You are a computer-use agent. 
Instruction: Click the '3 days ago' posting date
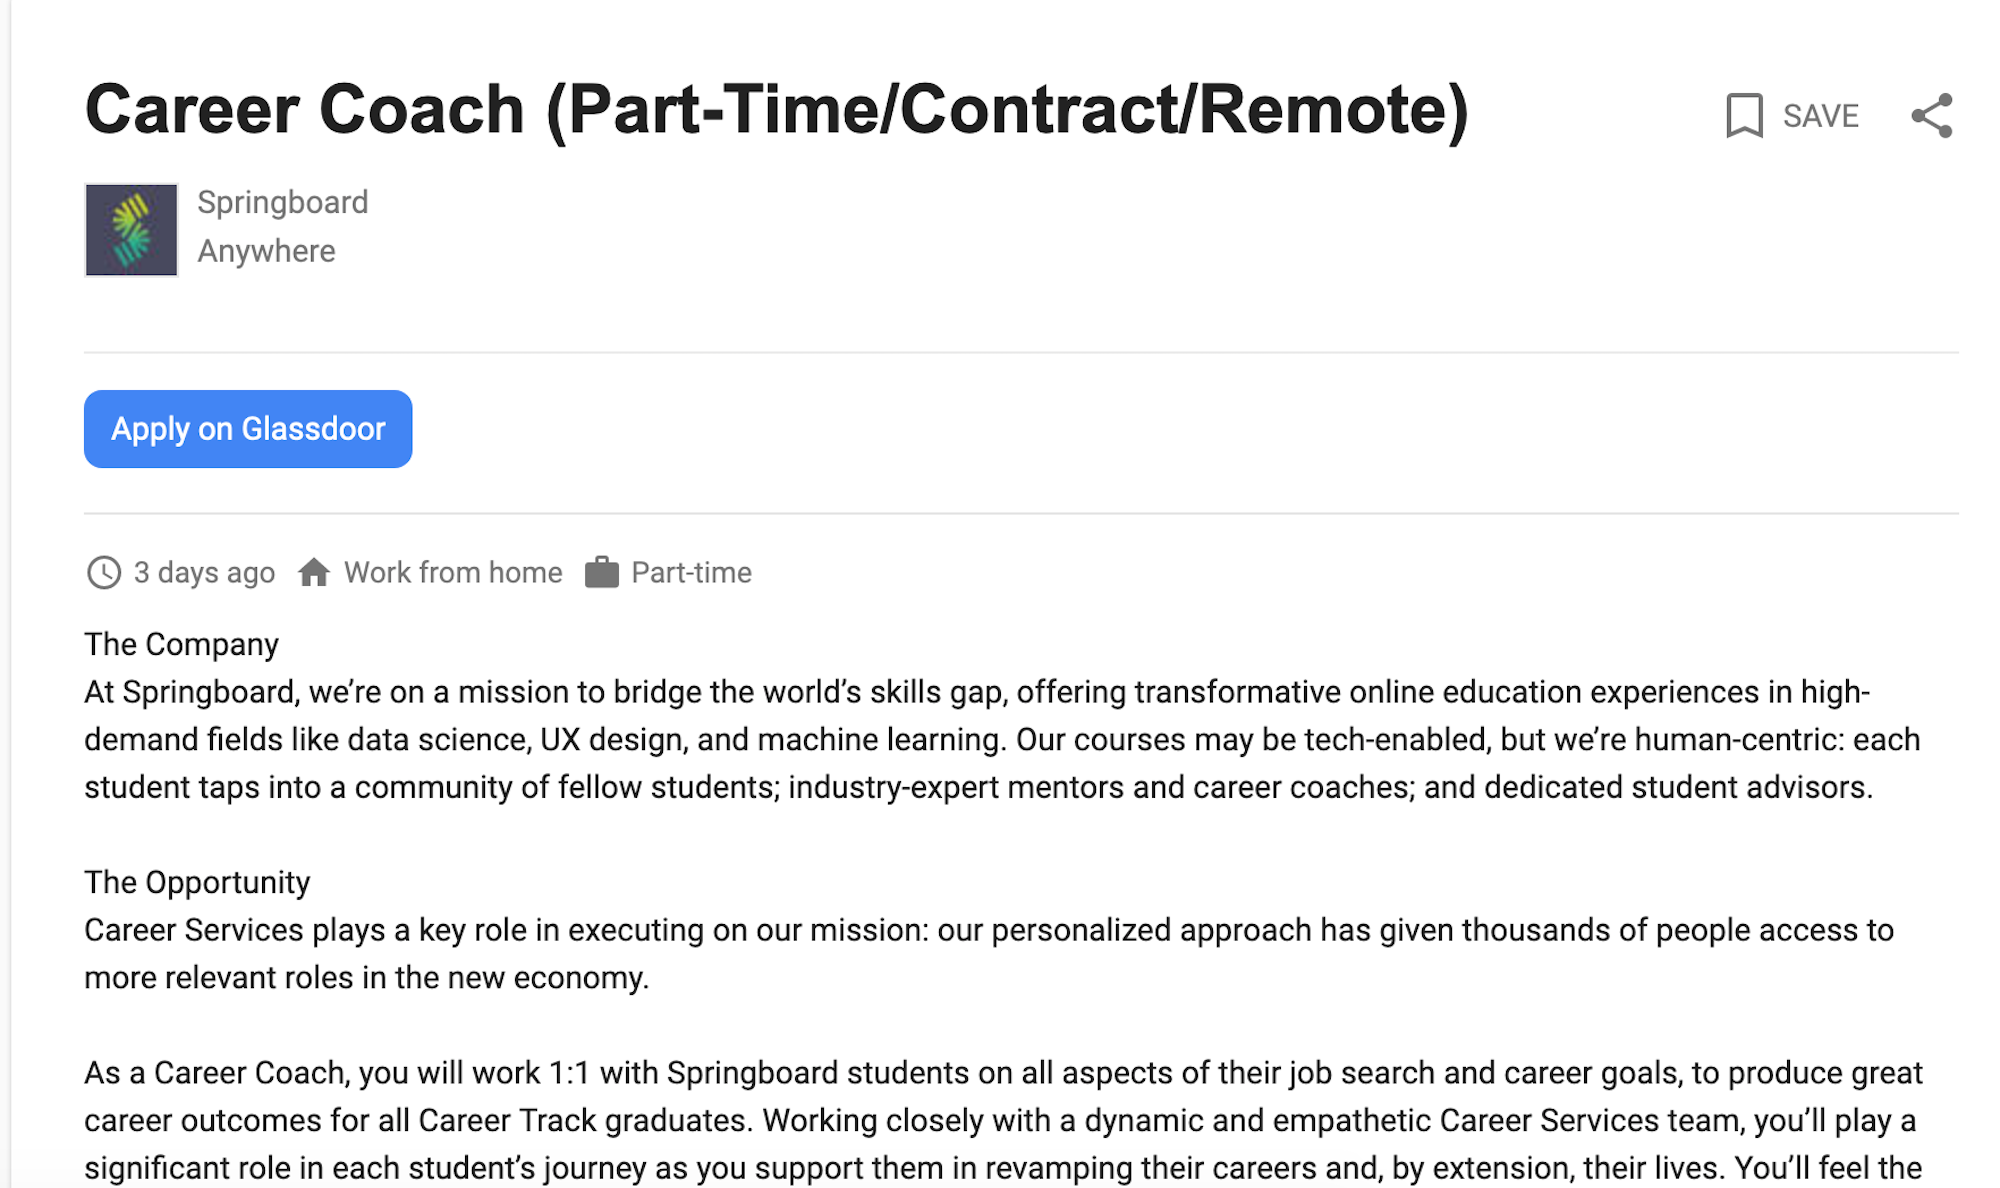[204, 573]
